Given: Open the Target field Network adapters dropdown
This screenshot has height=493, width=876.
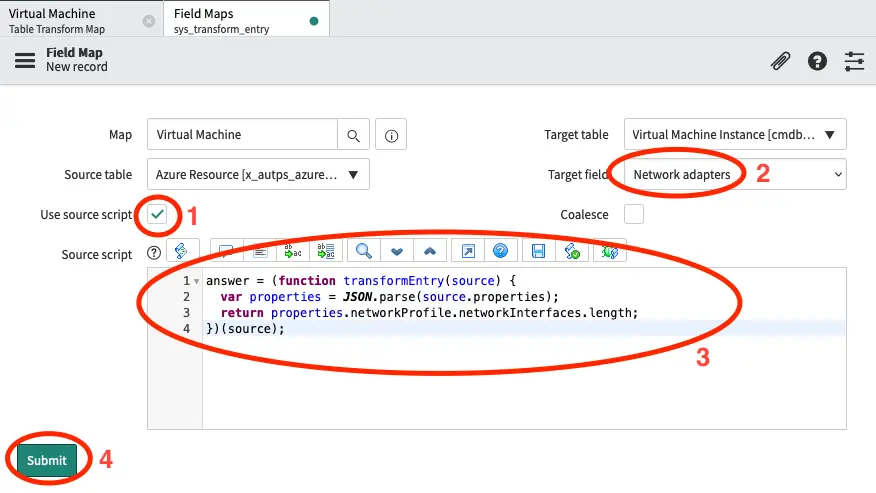Looking at the screenshot, I should coord(734,174).
